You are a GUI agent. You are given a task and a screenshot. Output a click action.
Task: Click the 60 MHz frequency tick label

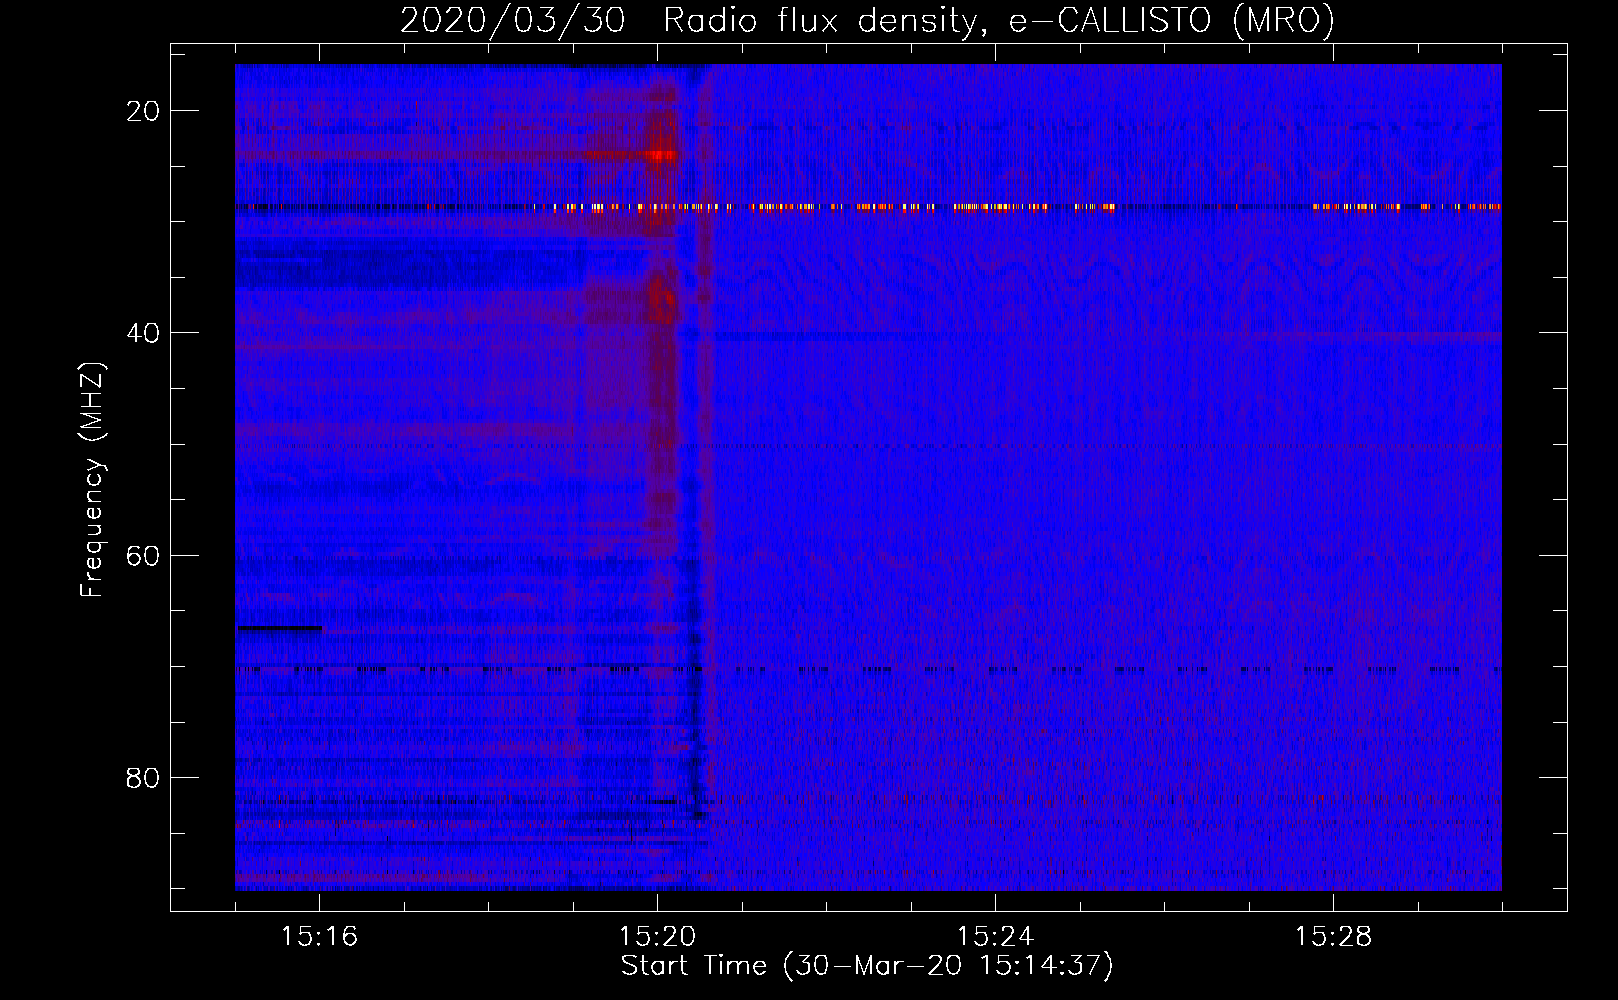143,555
